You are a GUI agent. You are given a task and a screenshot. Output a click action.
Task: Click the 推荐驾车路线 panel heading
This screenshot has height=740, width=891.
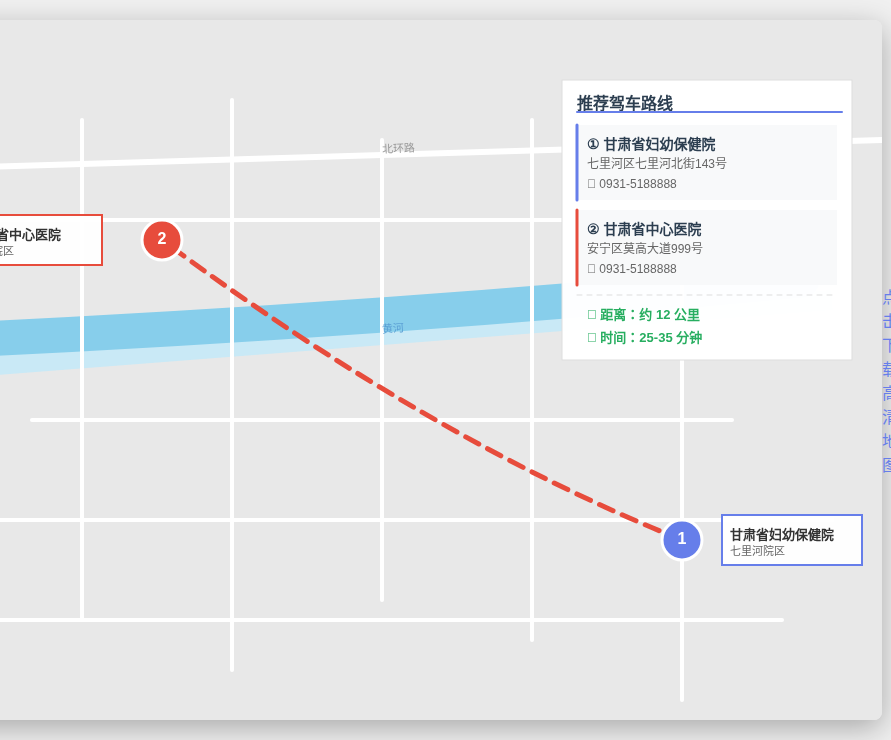624,103
